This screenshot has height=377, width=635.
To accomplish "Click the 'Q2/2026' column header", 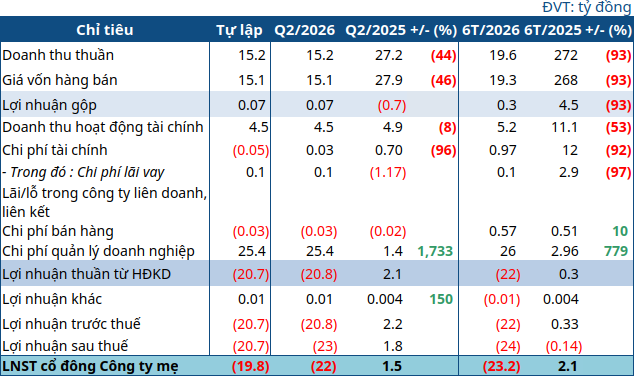I will [x=305, y=30].
